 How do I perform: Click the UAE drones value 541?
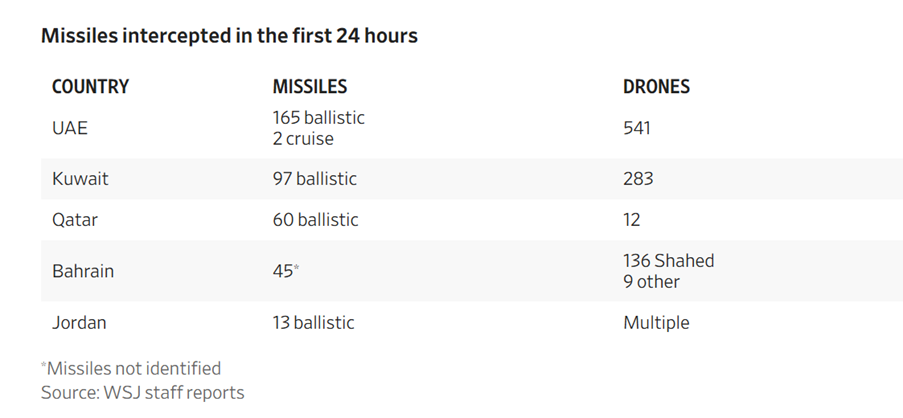[x=638, y=129]
